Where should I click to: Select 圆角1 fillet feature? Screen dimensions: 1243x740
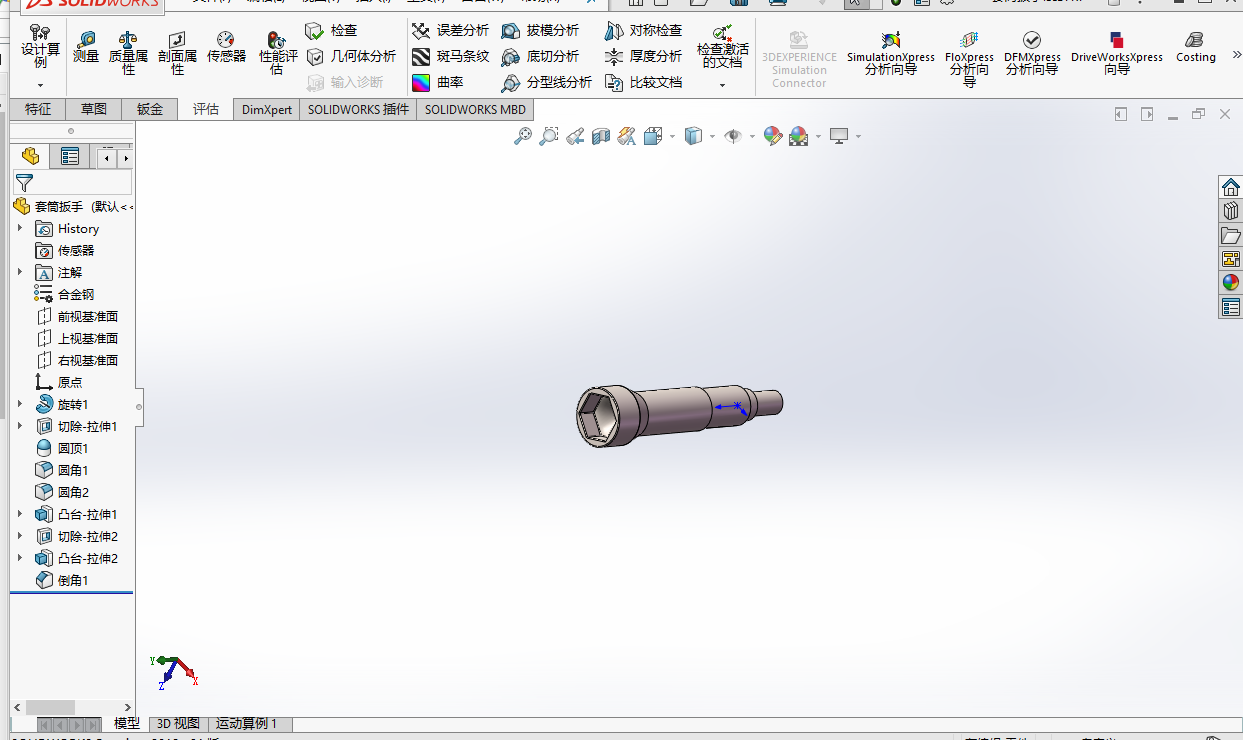[62, 470]
